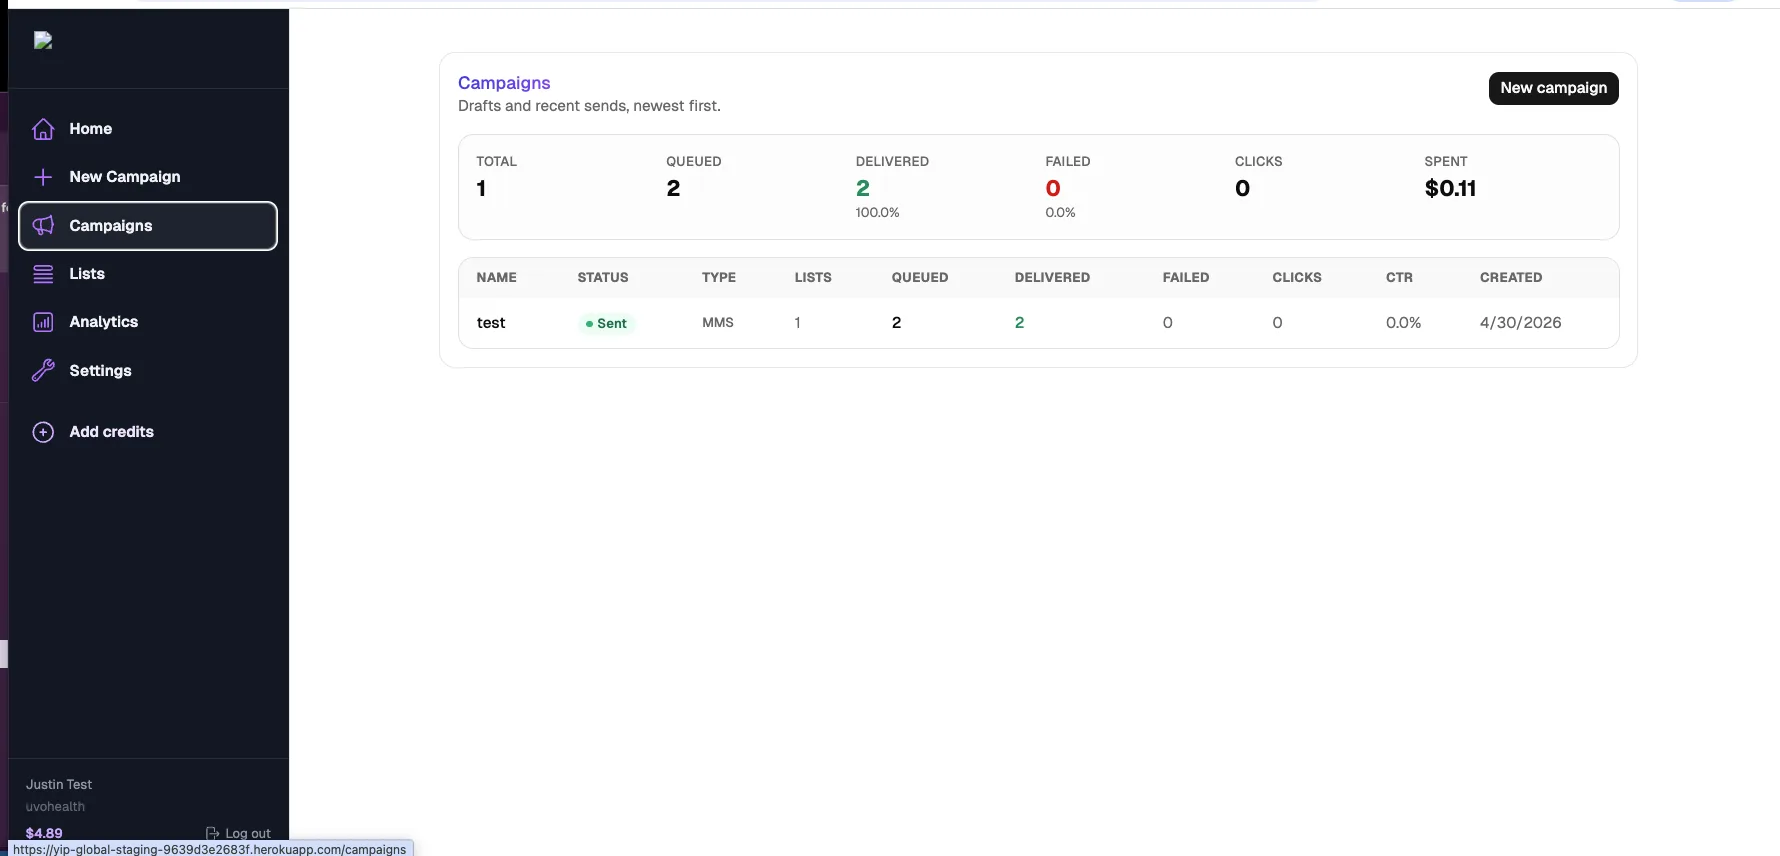Click the CTR column header
This screenshot has height=856, width=1780.
[x=1399, y=277]
